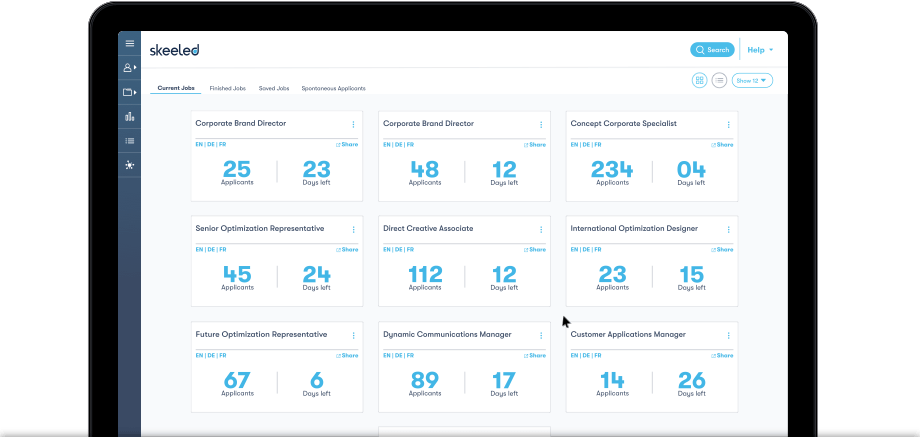Open the sun-shaped settings sidebar icon
This screenshot has height=437, width=920.
coord(130,165)
